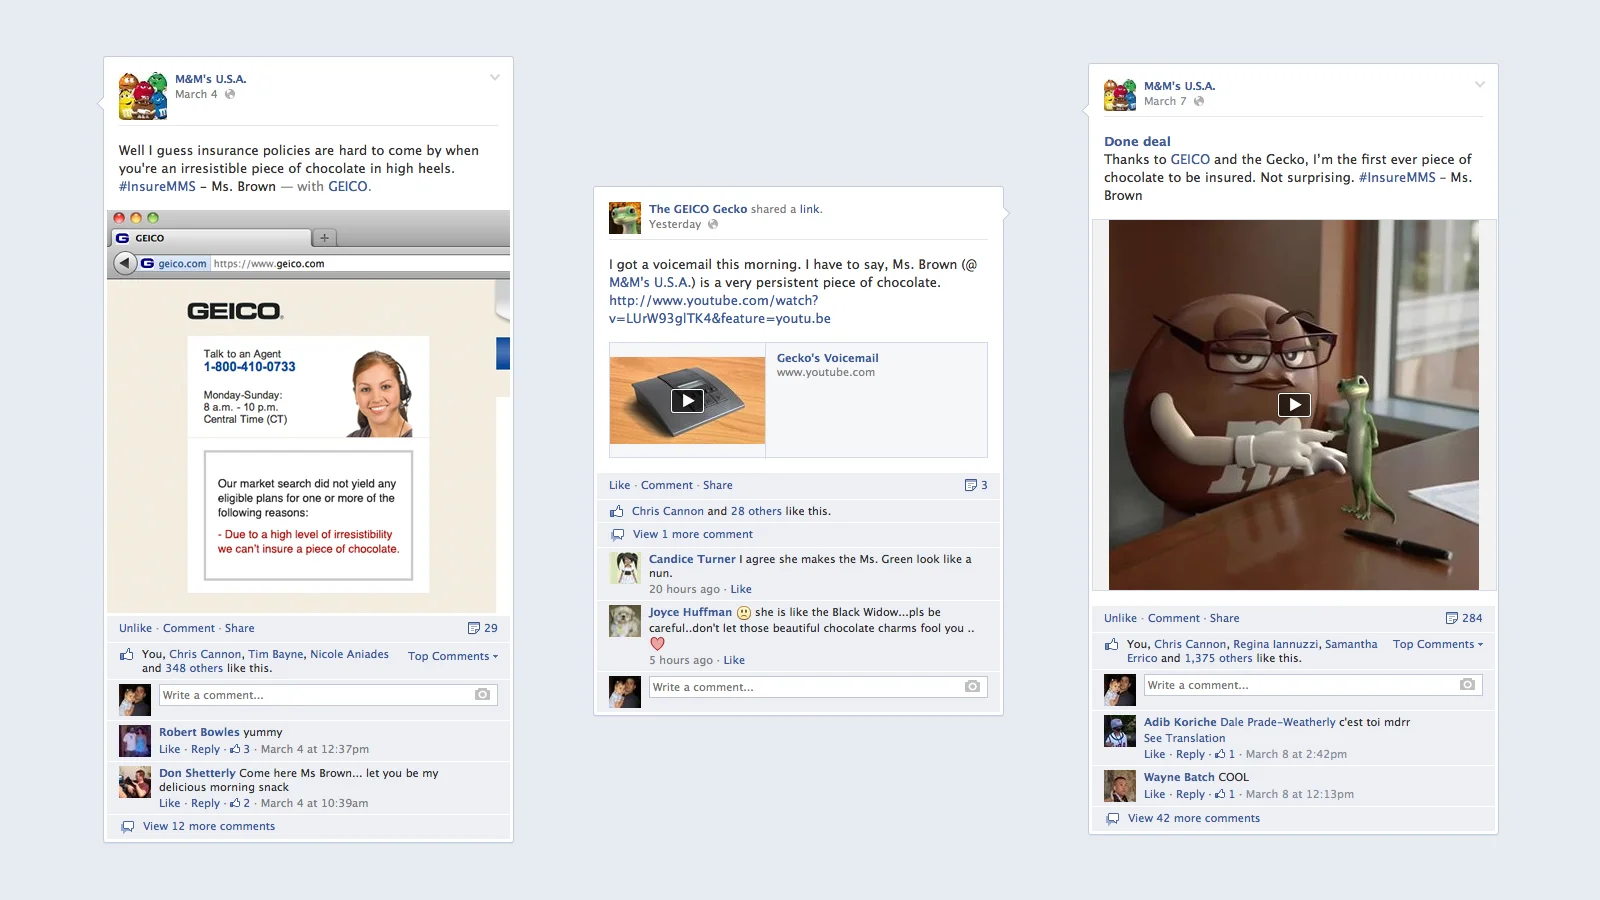Click Comment on the Gecko post
This screenshot has width=1600, height=900.
pyautogui.click(x=667, y=485)
